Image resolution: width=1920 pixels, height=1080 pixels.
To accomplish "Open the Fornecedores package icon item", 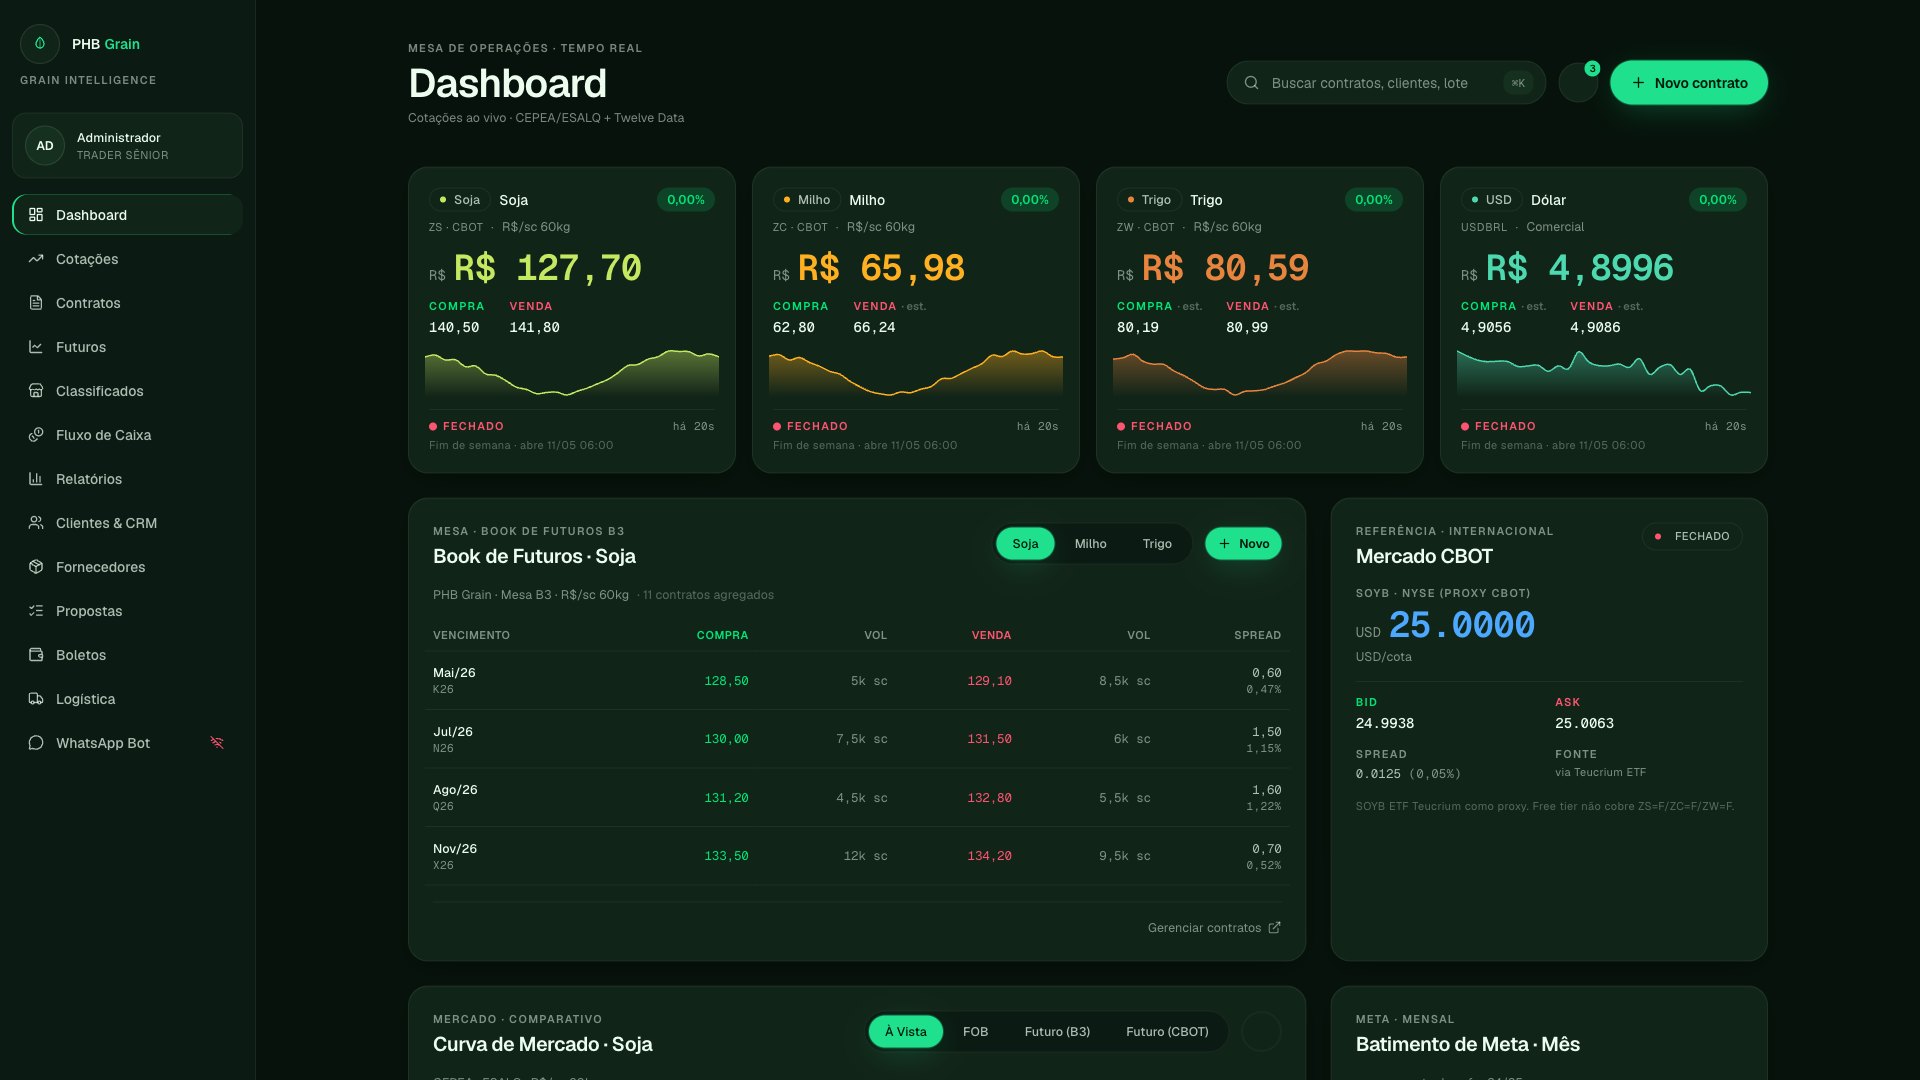I will point(36,567).
